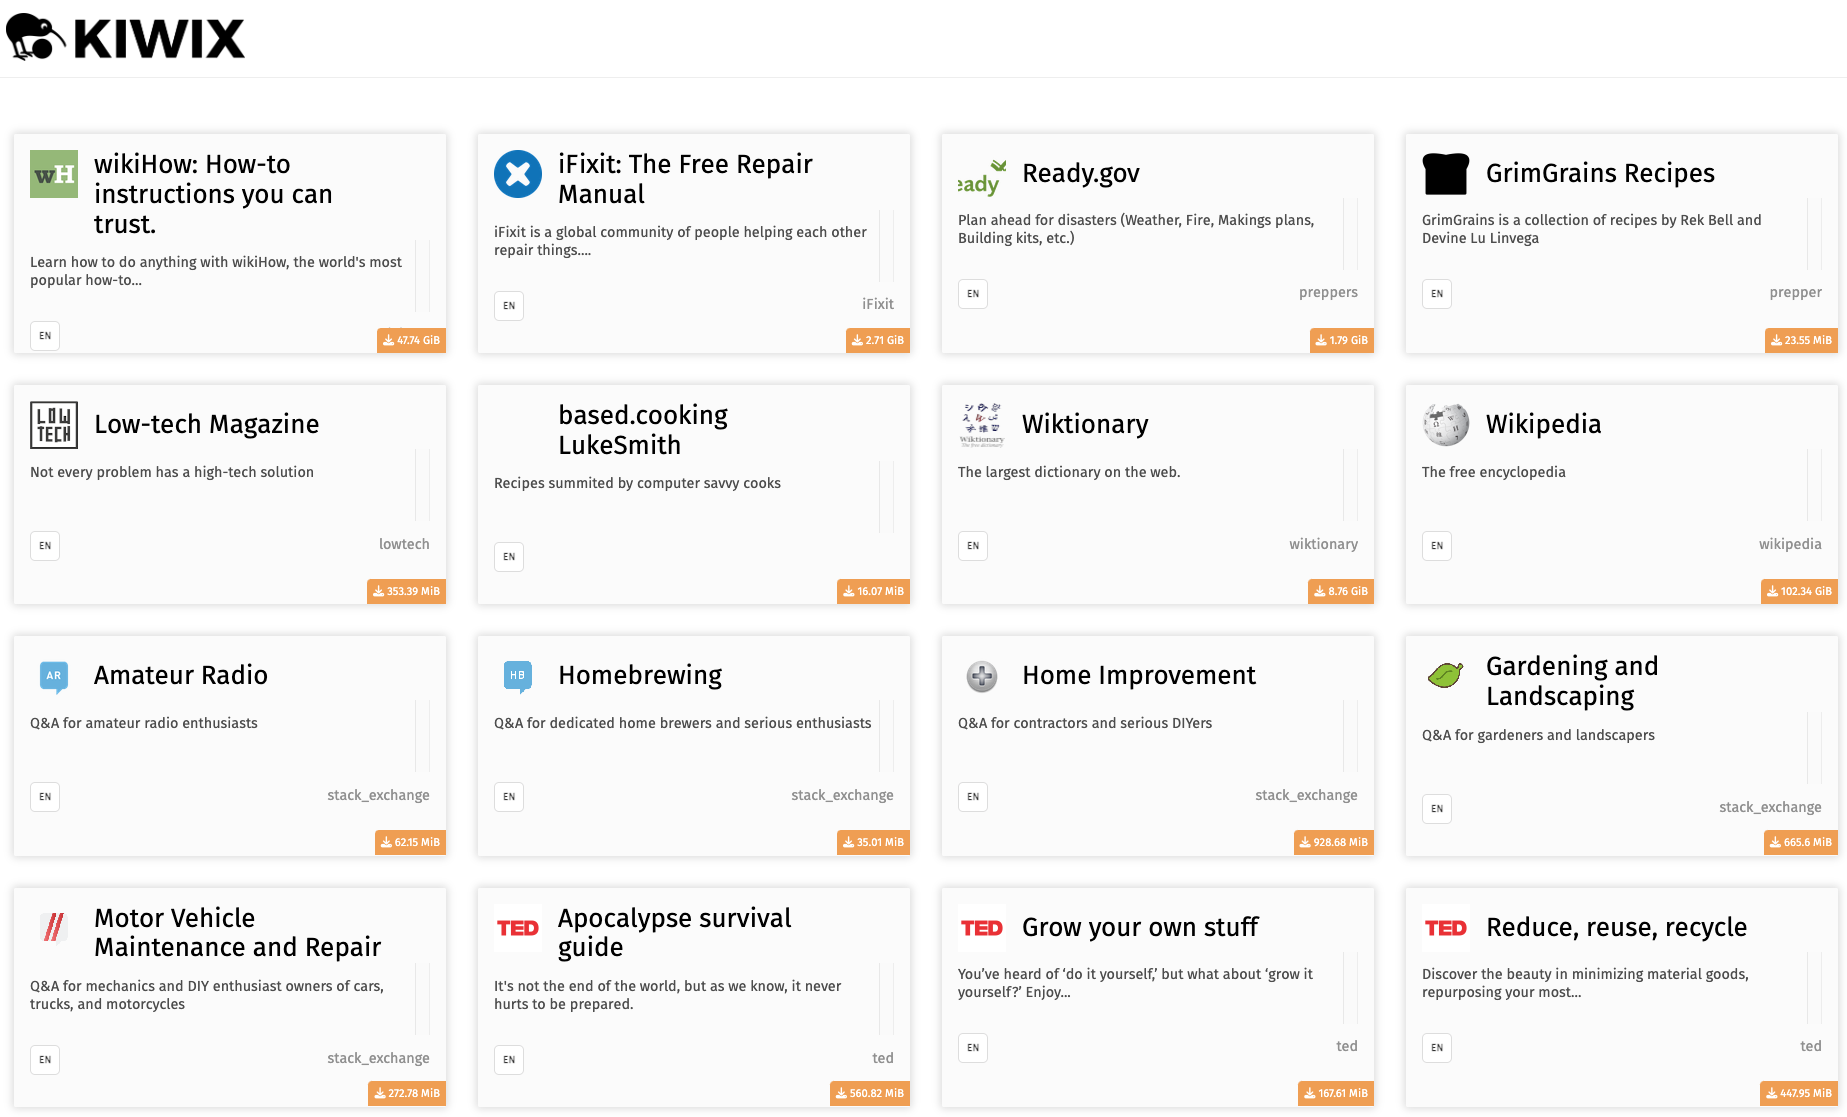
Task: Click the Home Improvement round icon
Action: point(982,677)
